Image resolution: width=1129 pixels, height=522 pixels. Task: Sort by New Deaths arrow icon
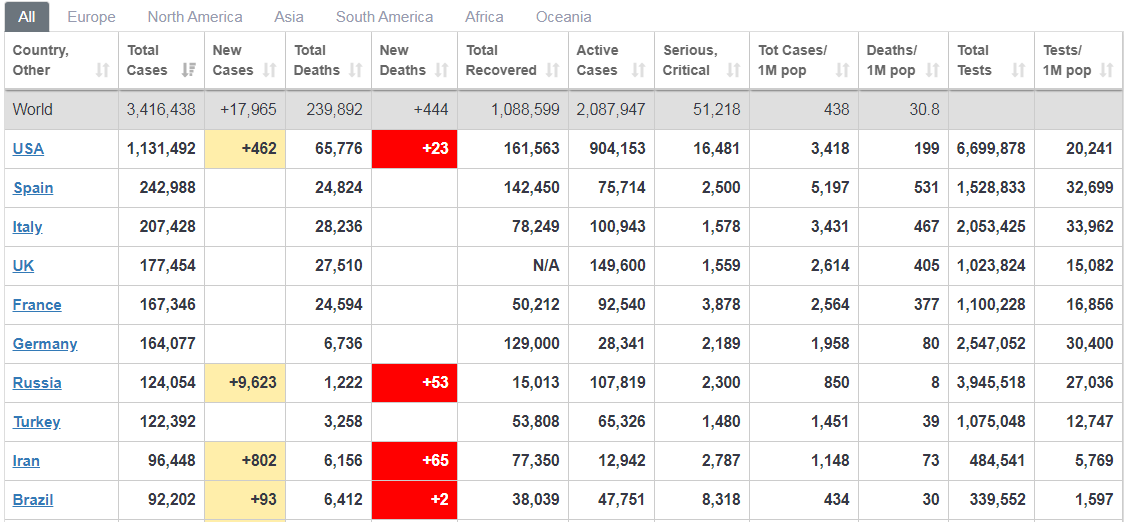442,70
